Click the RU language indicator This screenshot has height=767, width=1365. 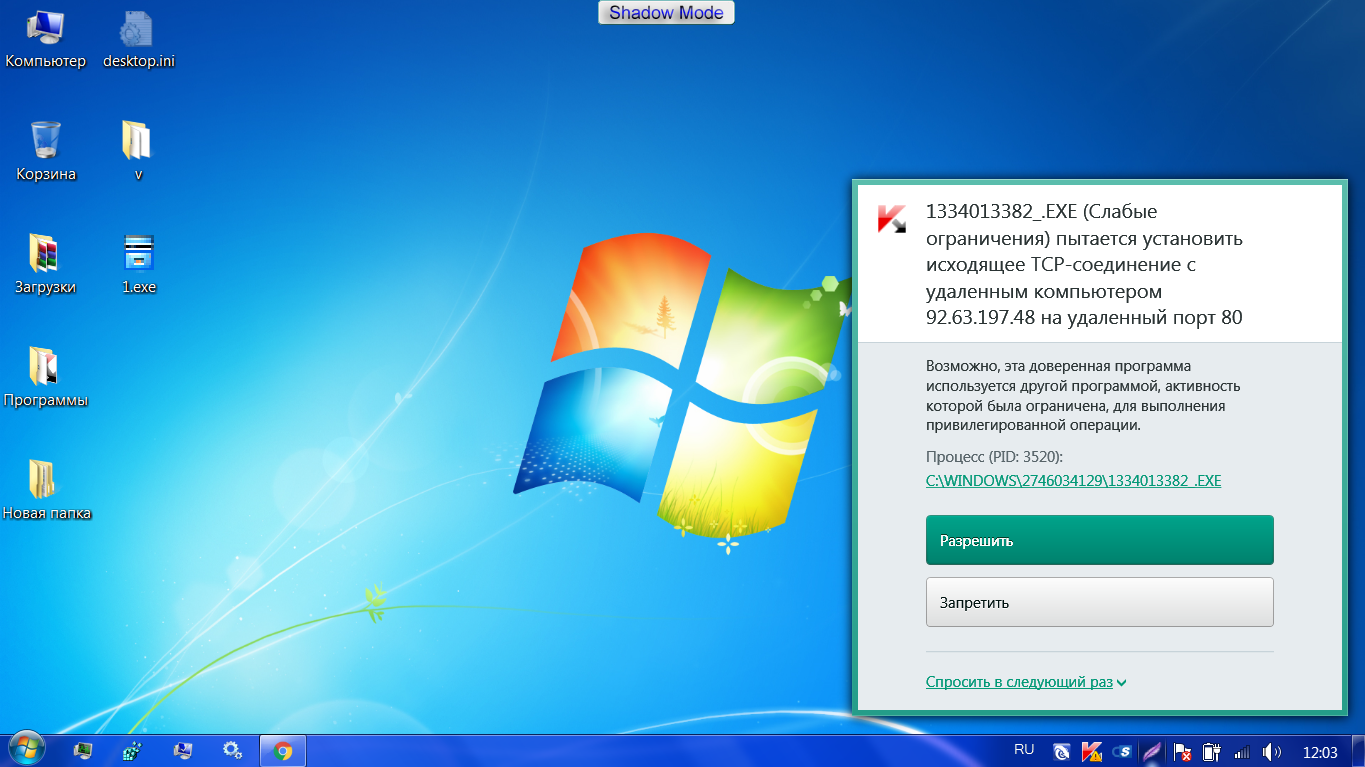[x=1024, y=749]
